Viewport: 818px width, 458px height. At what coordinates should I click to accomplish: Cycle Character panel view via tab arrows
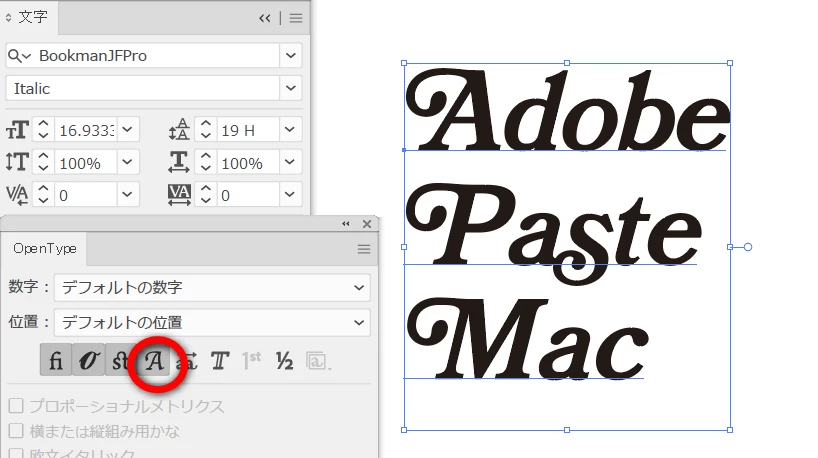(8, 18)
